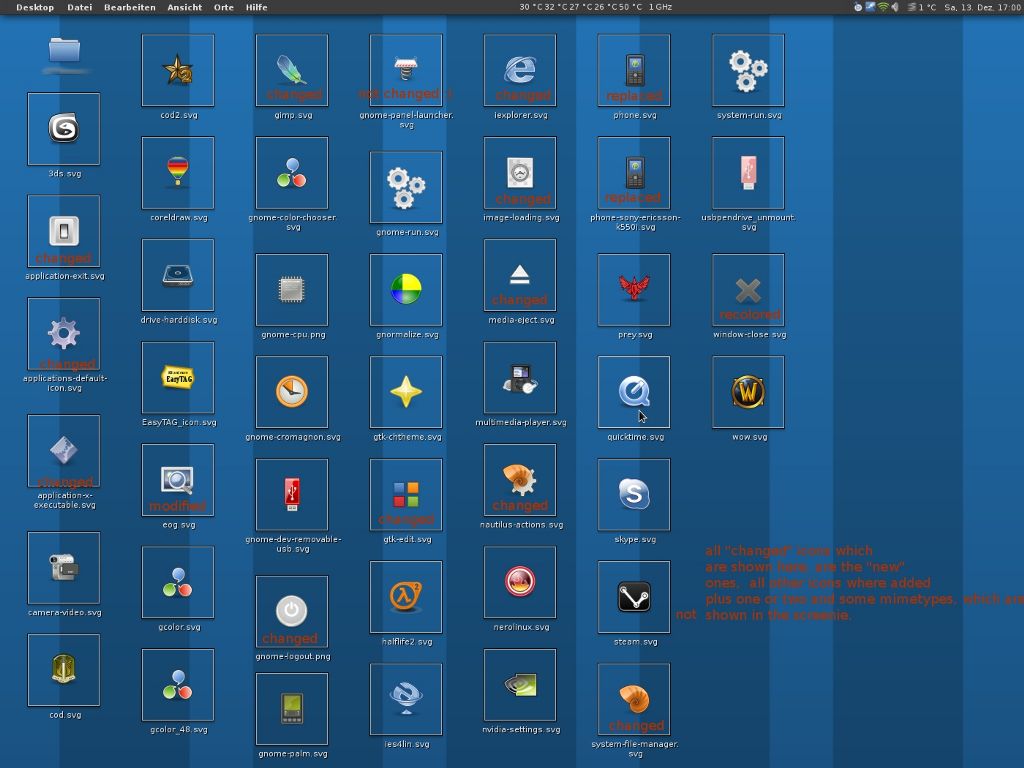
Task: Open the wireless network tray icon
Action: coord(883,7)
